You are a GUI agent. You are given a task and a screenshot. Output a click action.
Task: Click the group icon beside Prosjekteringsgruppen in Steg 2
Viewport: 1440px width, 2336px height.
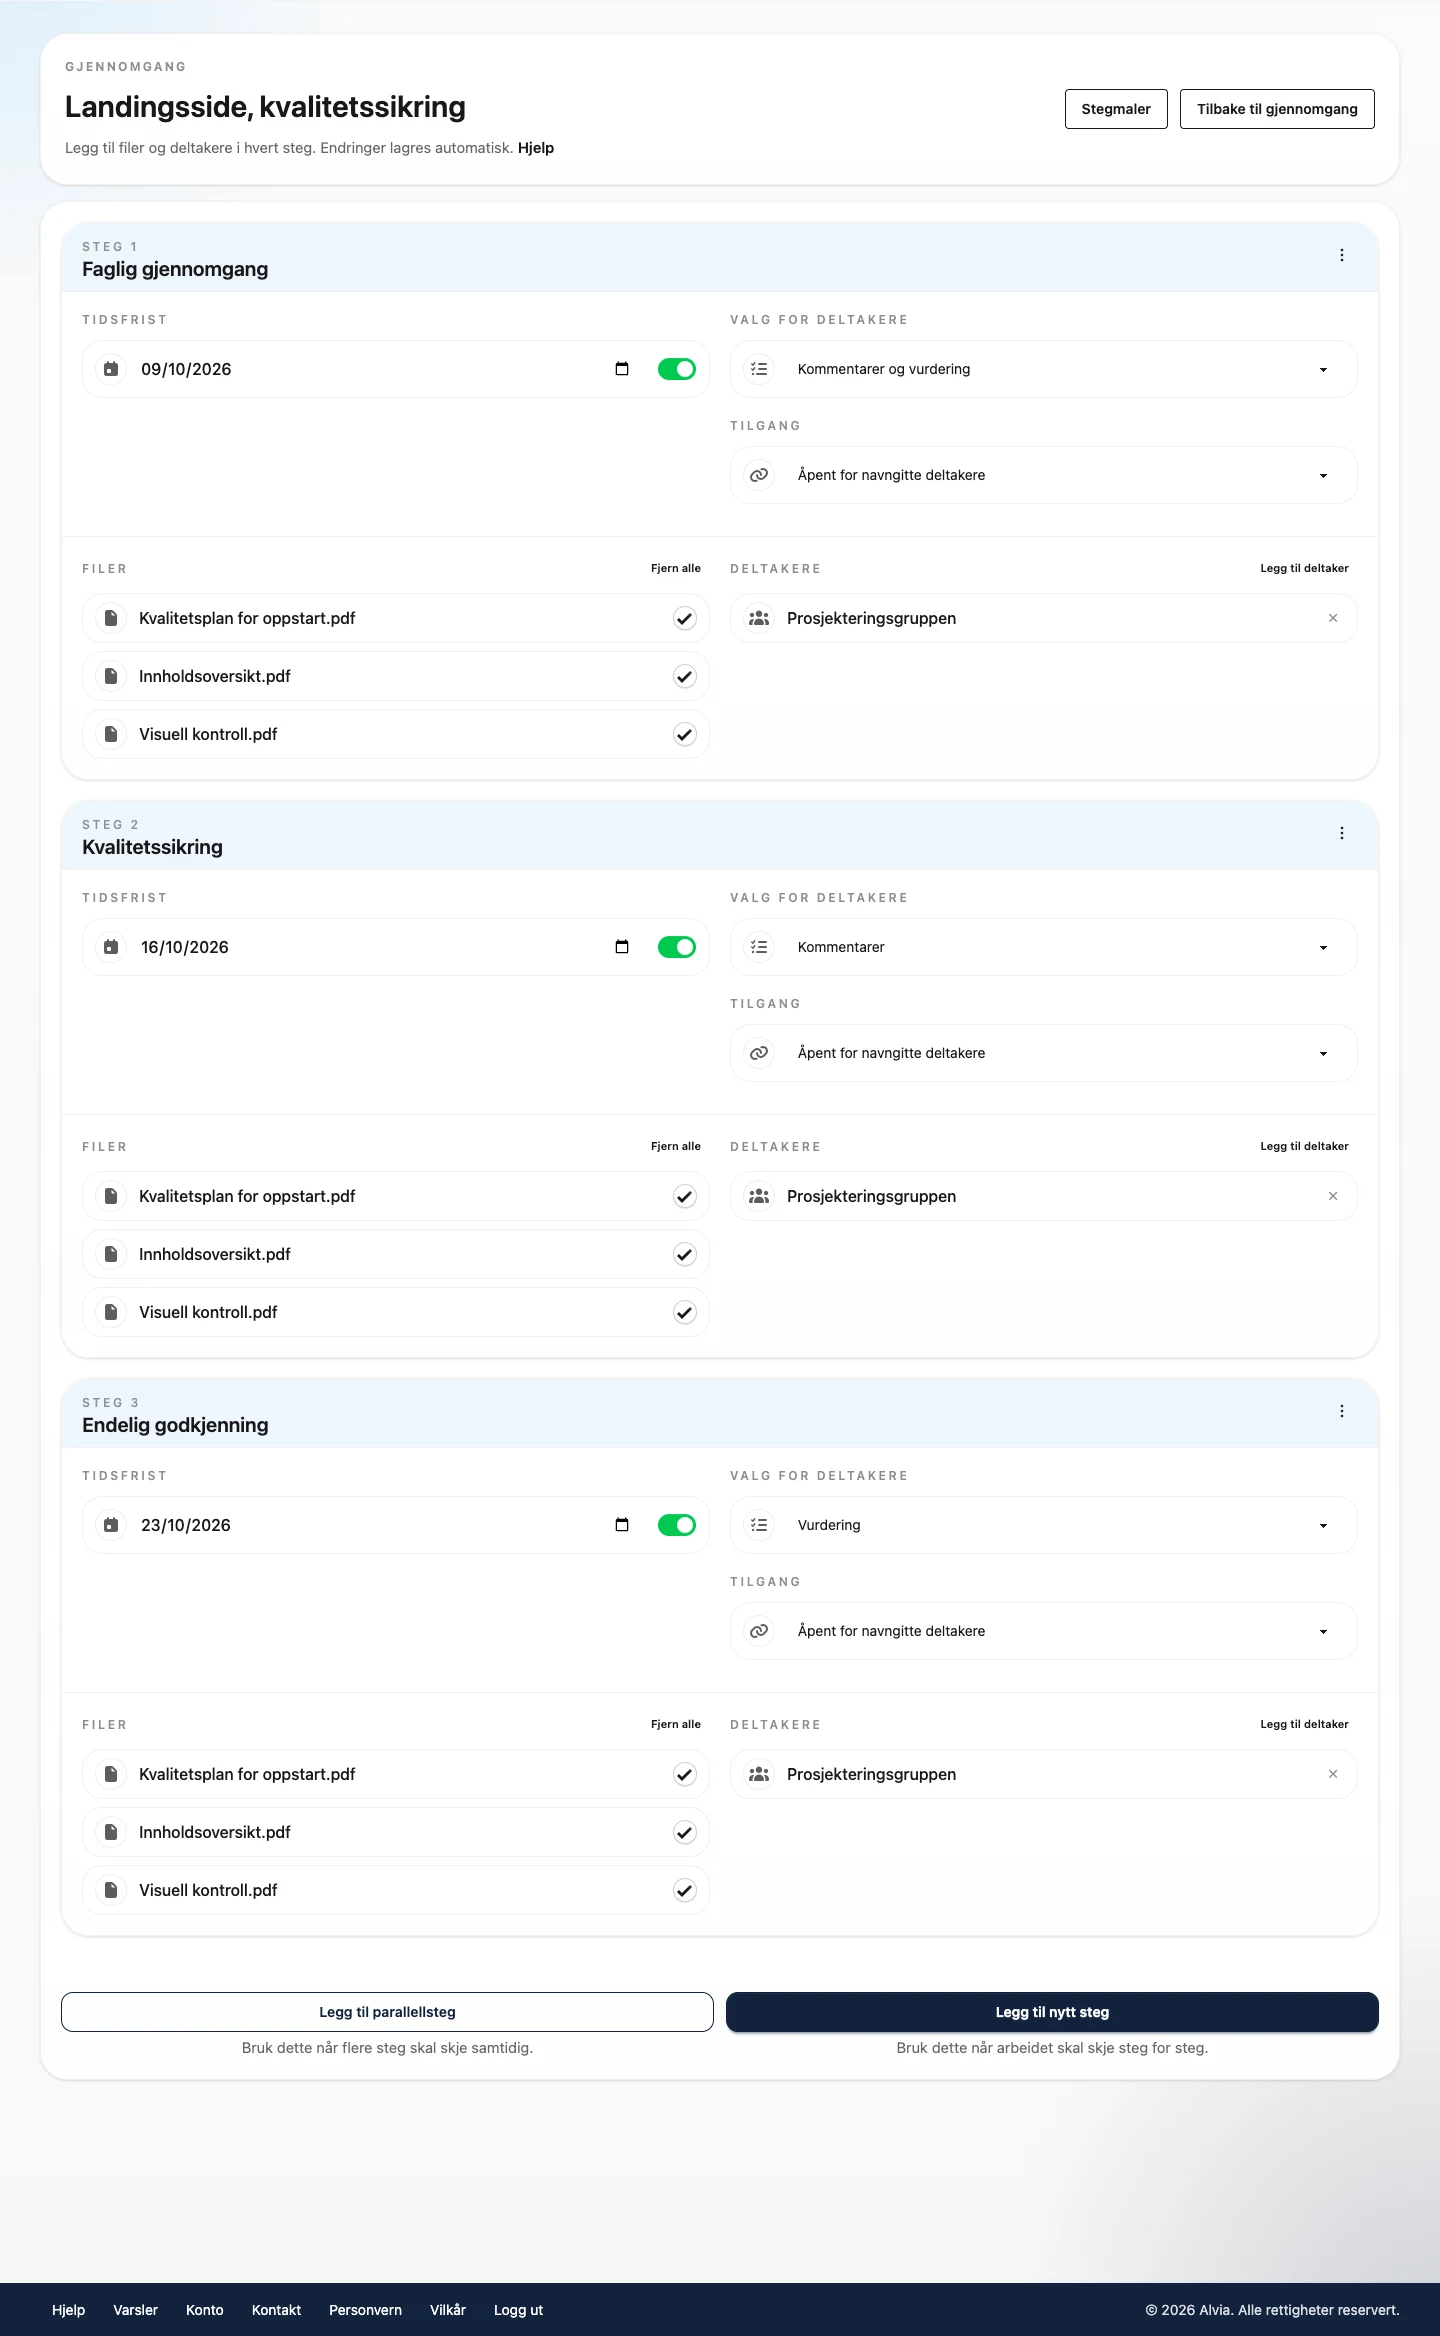pyautogui.click(x=759, y=1196)
